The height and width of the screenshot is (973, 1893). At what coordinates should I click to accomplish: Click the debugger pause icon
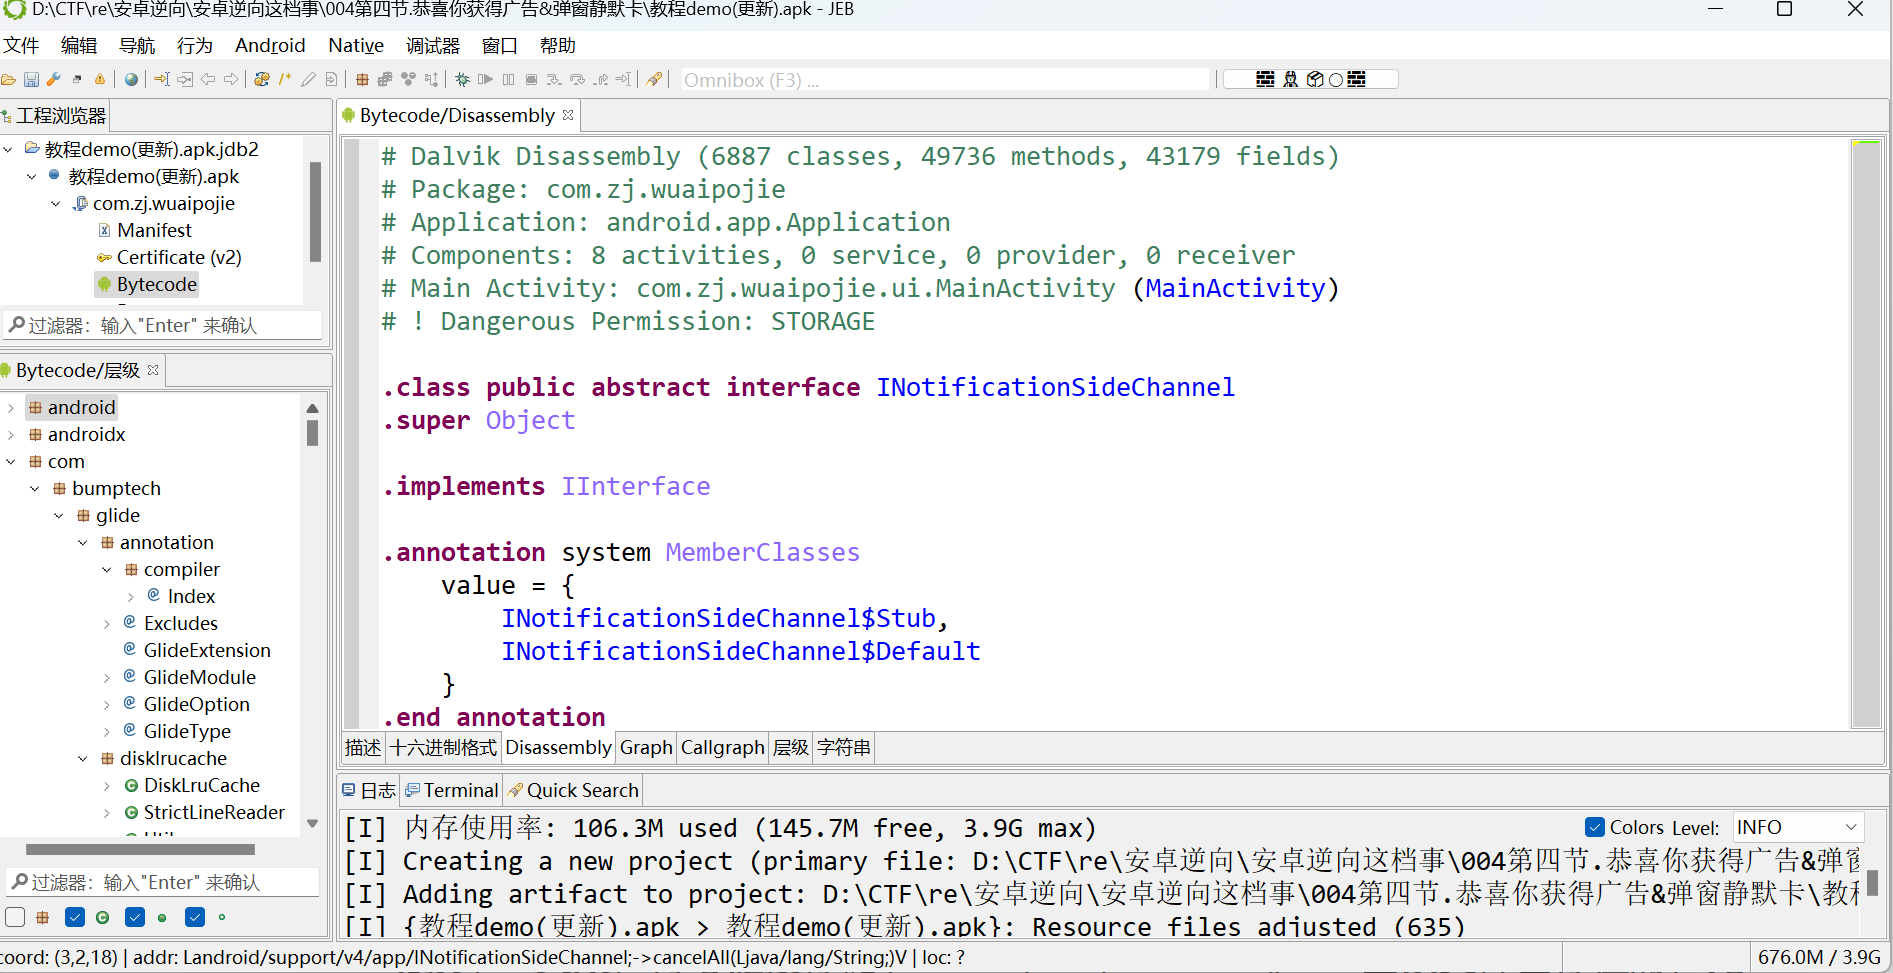tap(508, 79)
